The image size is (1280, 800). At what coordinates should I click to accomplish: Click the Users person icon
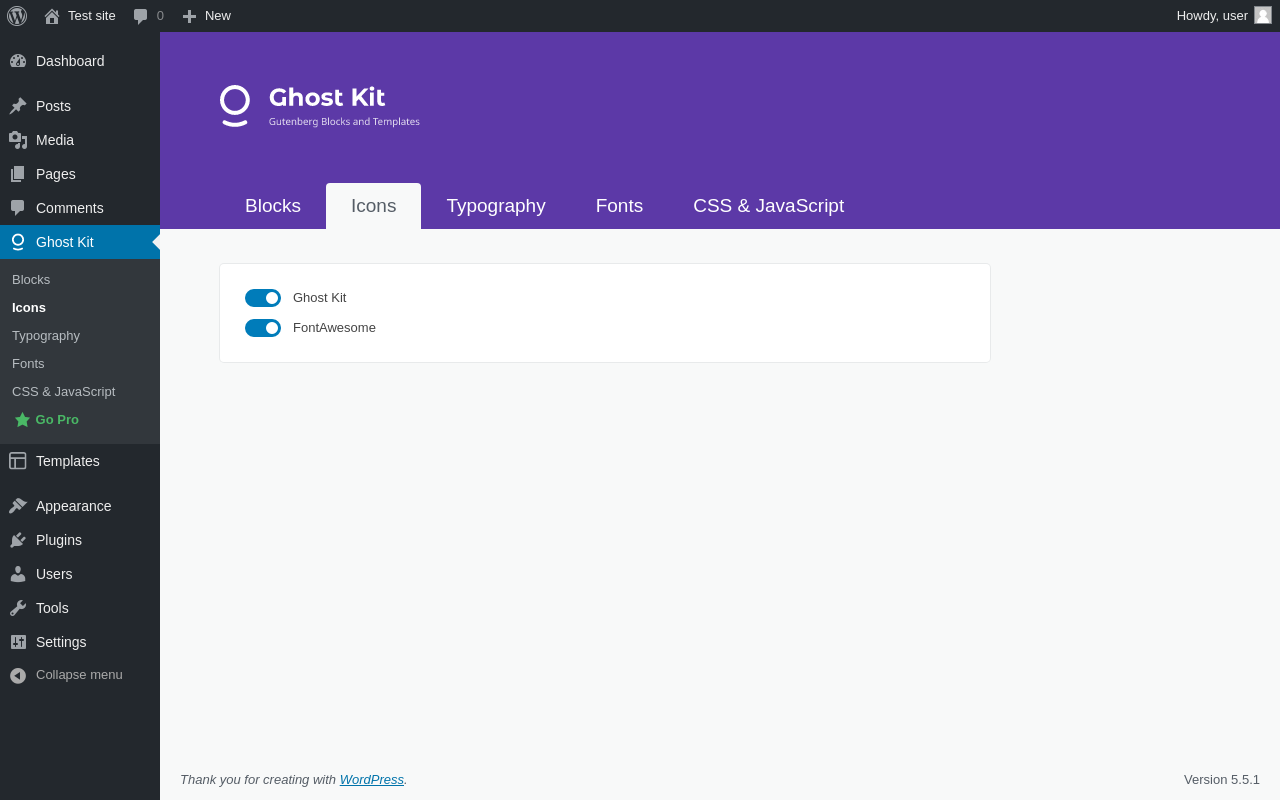[x=18, y=574]
